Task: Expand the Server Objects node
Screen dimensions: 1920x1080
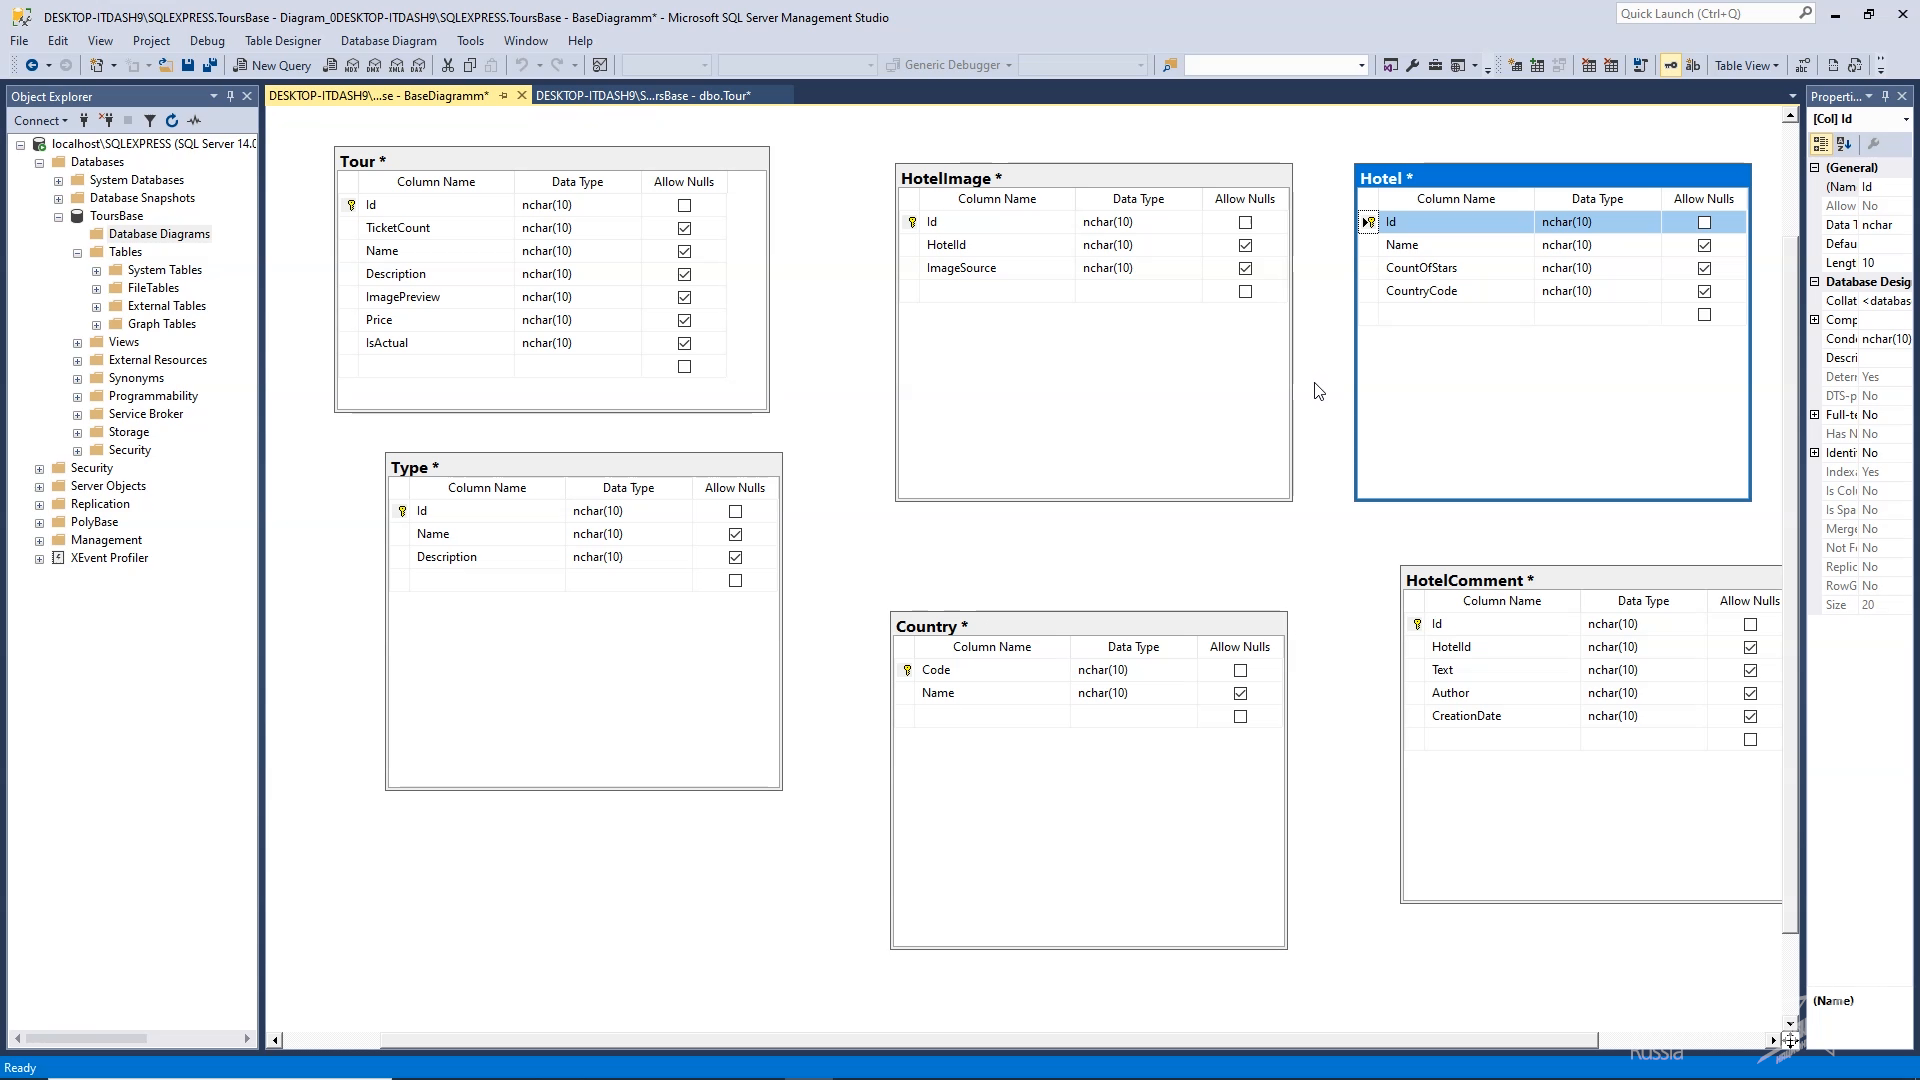Action: (x=39, y=486)
